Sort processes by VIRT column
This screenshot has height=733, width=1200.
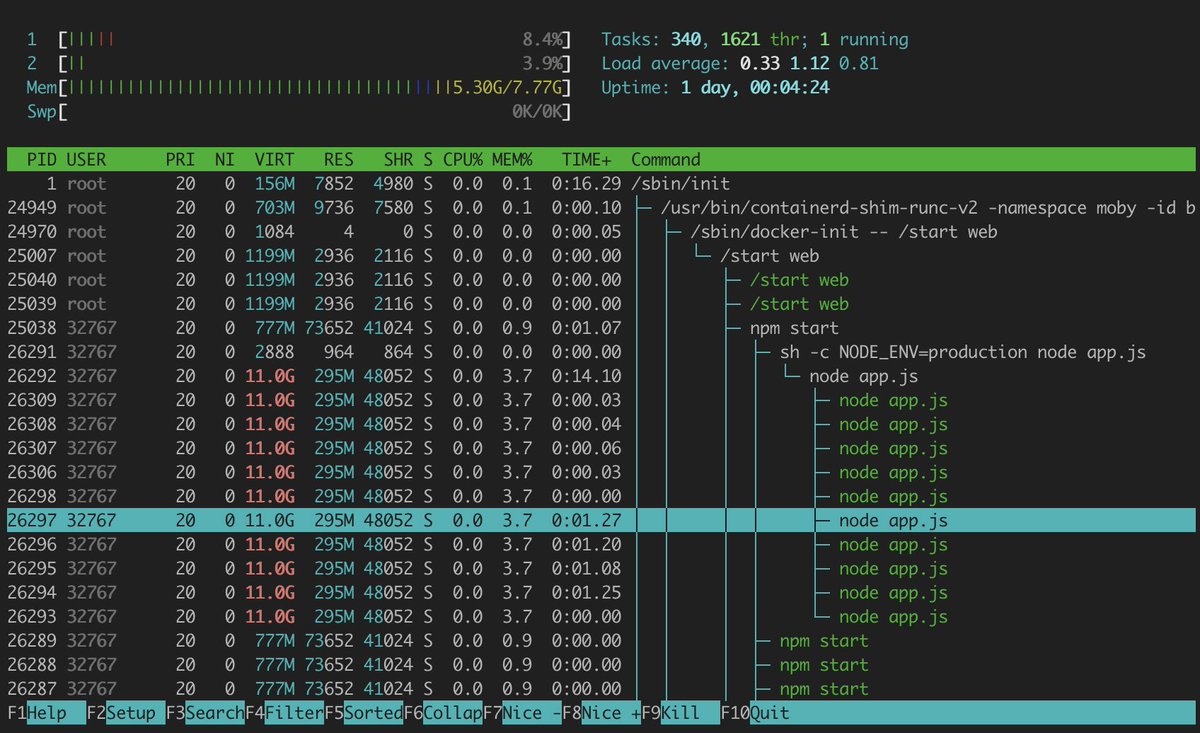point(274,159)
